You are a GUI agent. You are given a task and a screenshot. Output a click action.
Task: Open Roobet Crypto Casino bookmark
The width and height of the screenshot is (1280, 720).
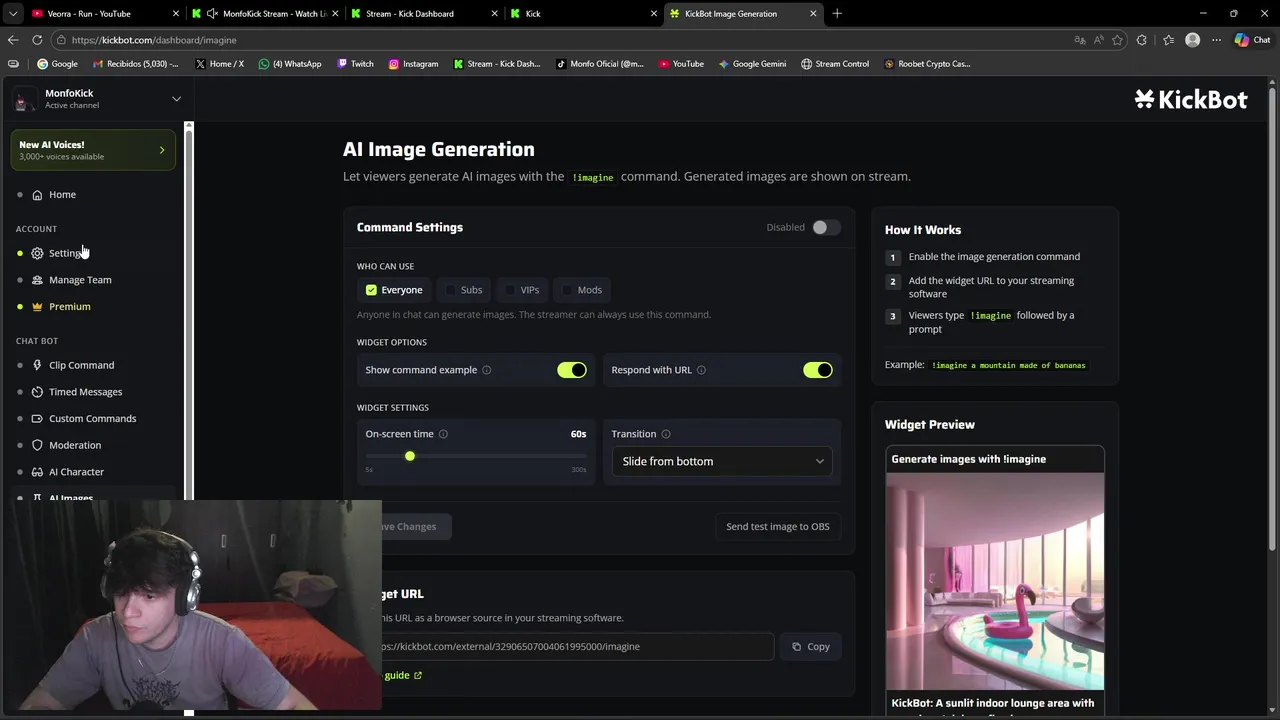[927, 64]
